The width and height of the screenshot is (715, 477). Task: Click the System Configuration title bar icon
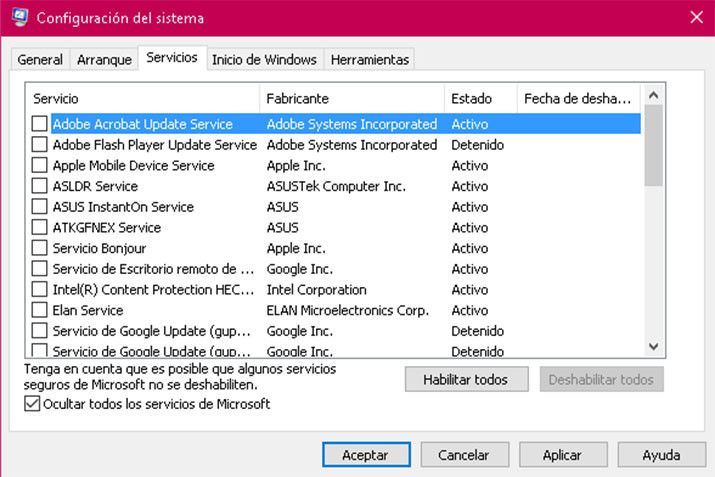(19, 17)
